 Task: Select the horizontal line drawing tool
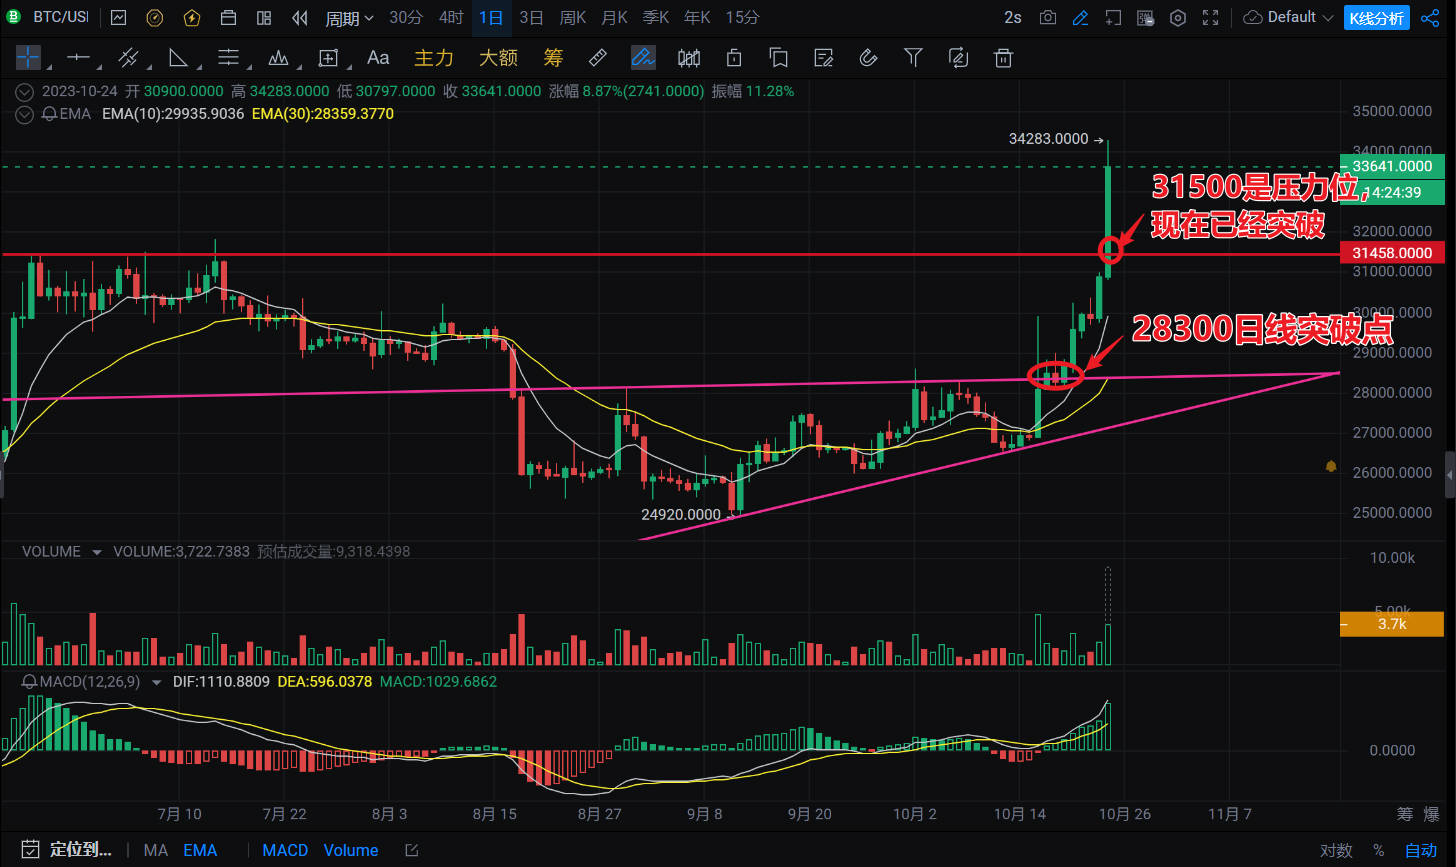click(78, 57)
